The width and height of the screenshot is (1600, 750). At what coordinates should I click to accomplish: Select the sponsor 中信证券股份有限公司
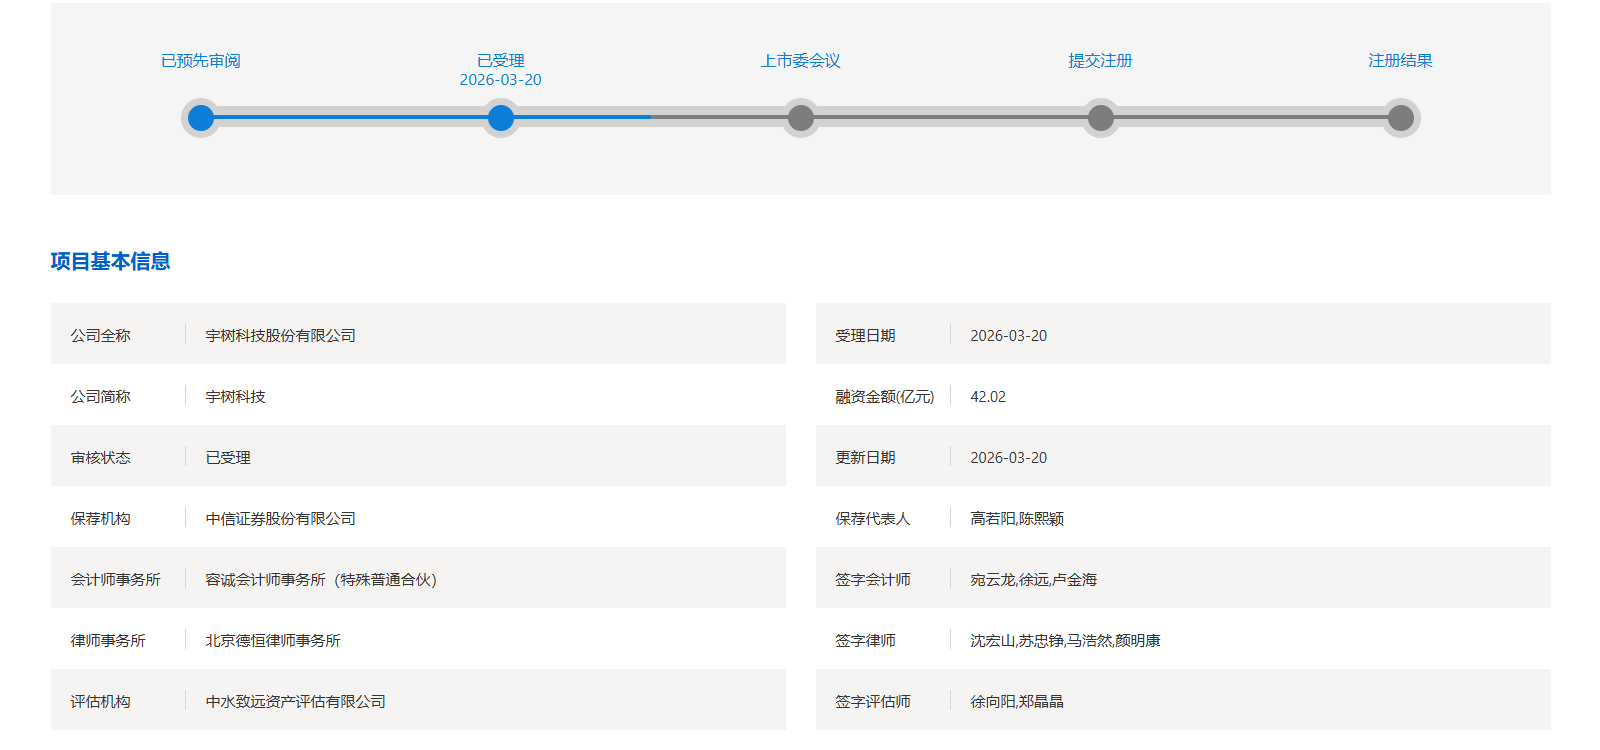[281, 519]
